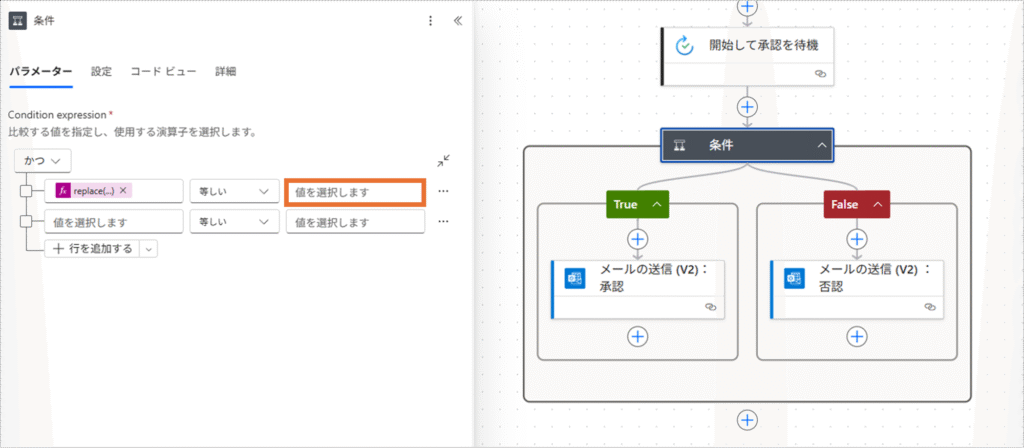Open the first row's 等しい operator dropdown
Viewport: 1024px width, 448px height.
233,191
